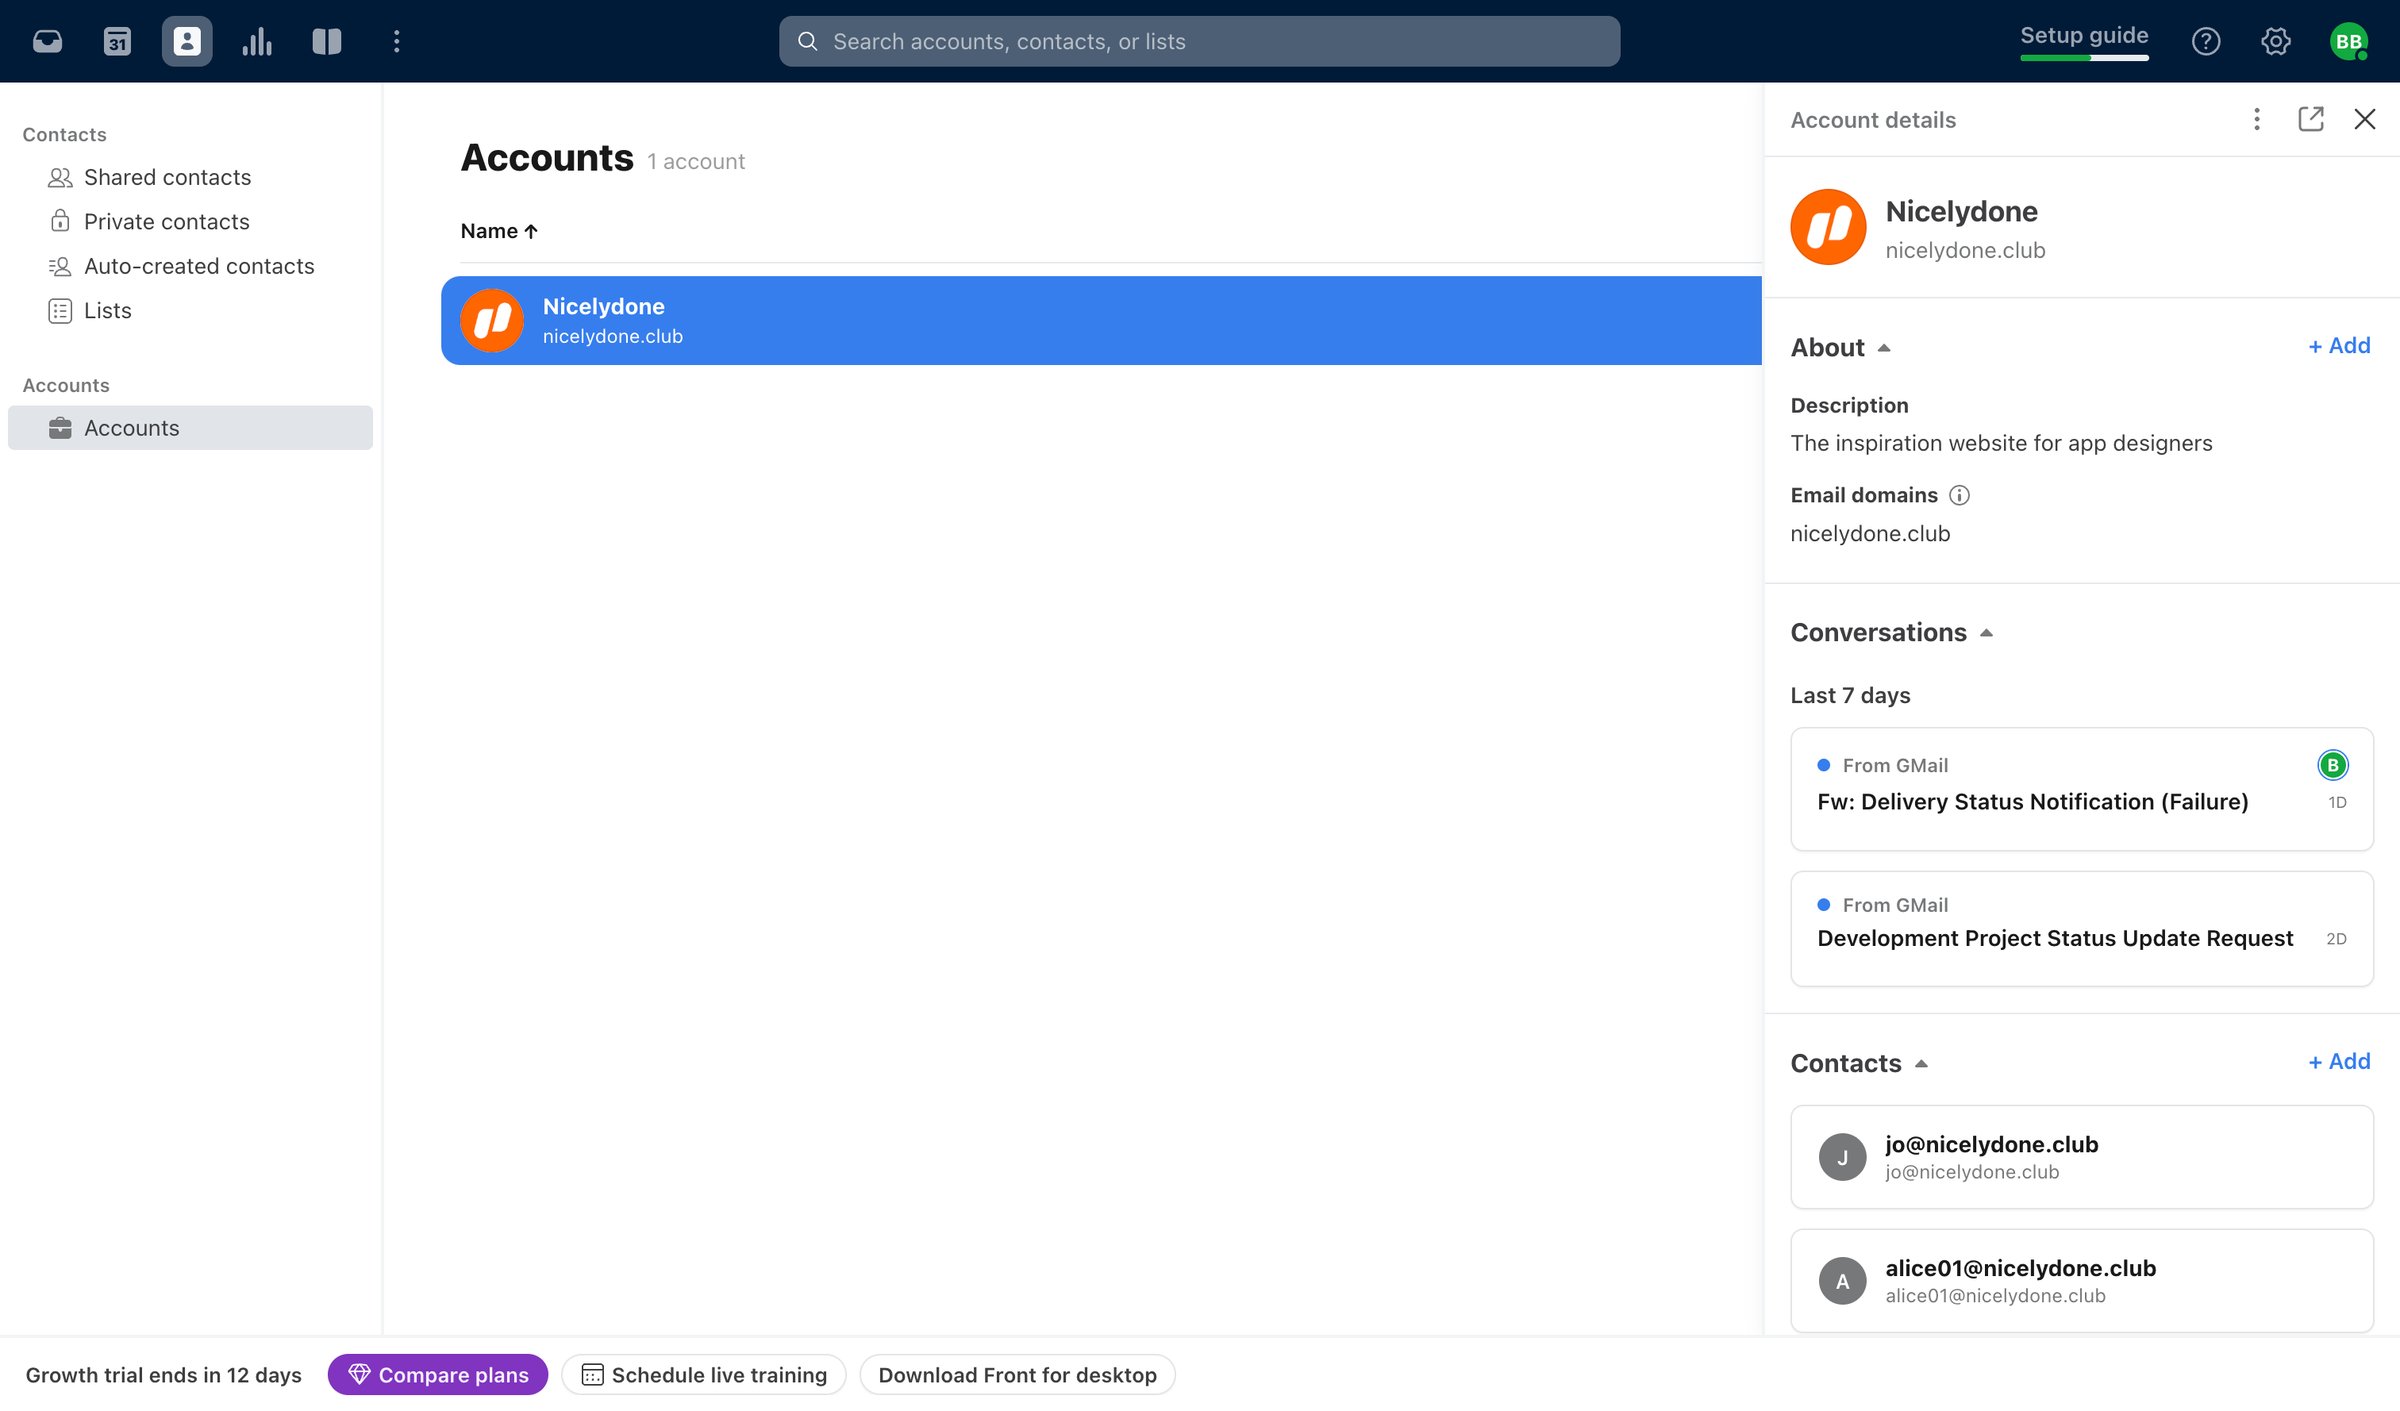Collapse the Conversations section
The image size is (2400, 1411).
(1986, 633)
